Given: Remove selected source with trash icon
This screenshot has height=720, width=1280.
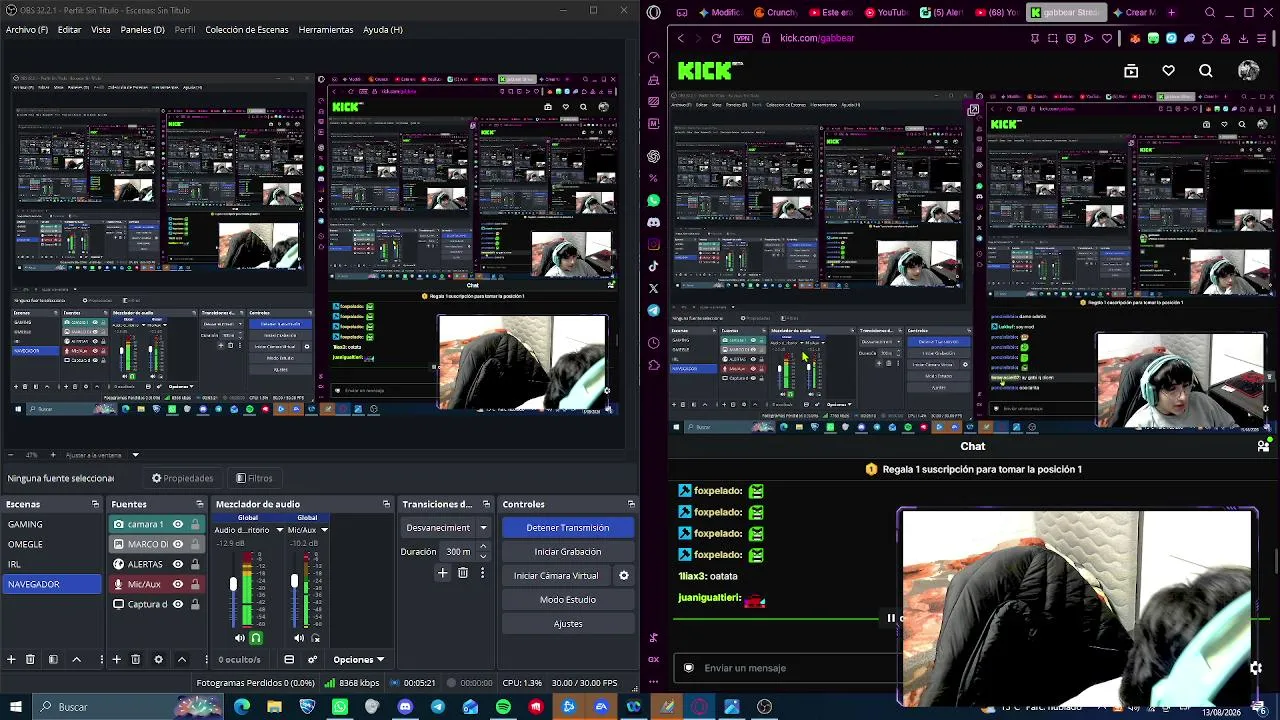Looking at the screenshot, I should pos(136,659).
